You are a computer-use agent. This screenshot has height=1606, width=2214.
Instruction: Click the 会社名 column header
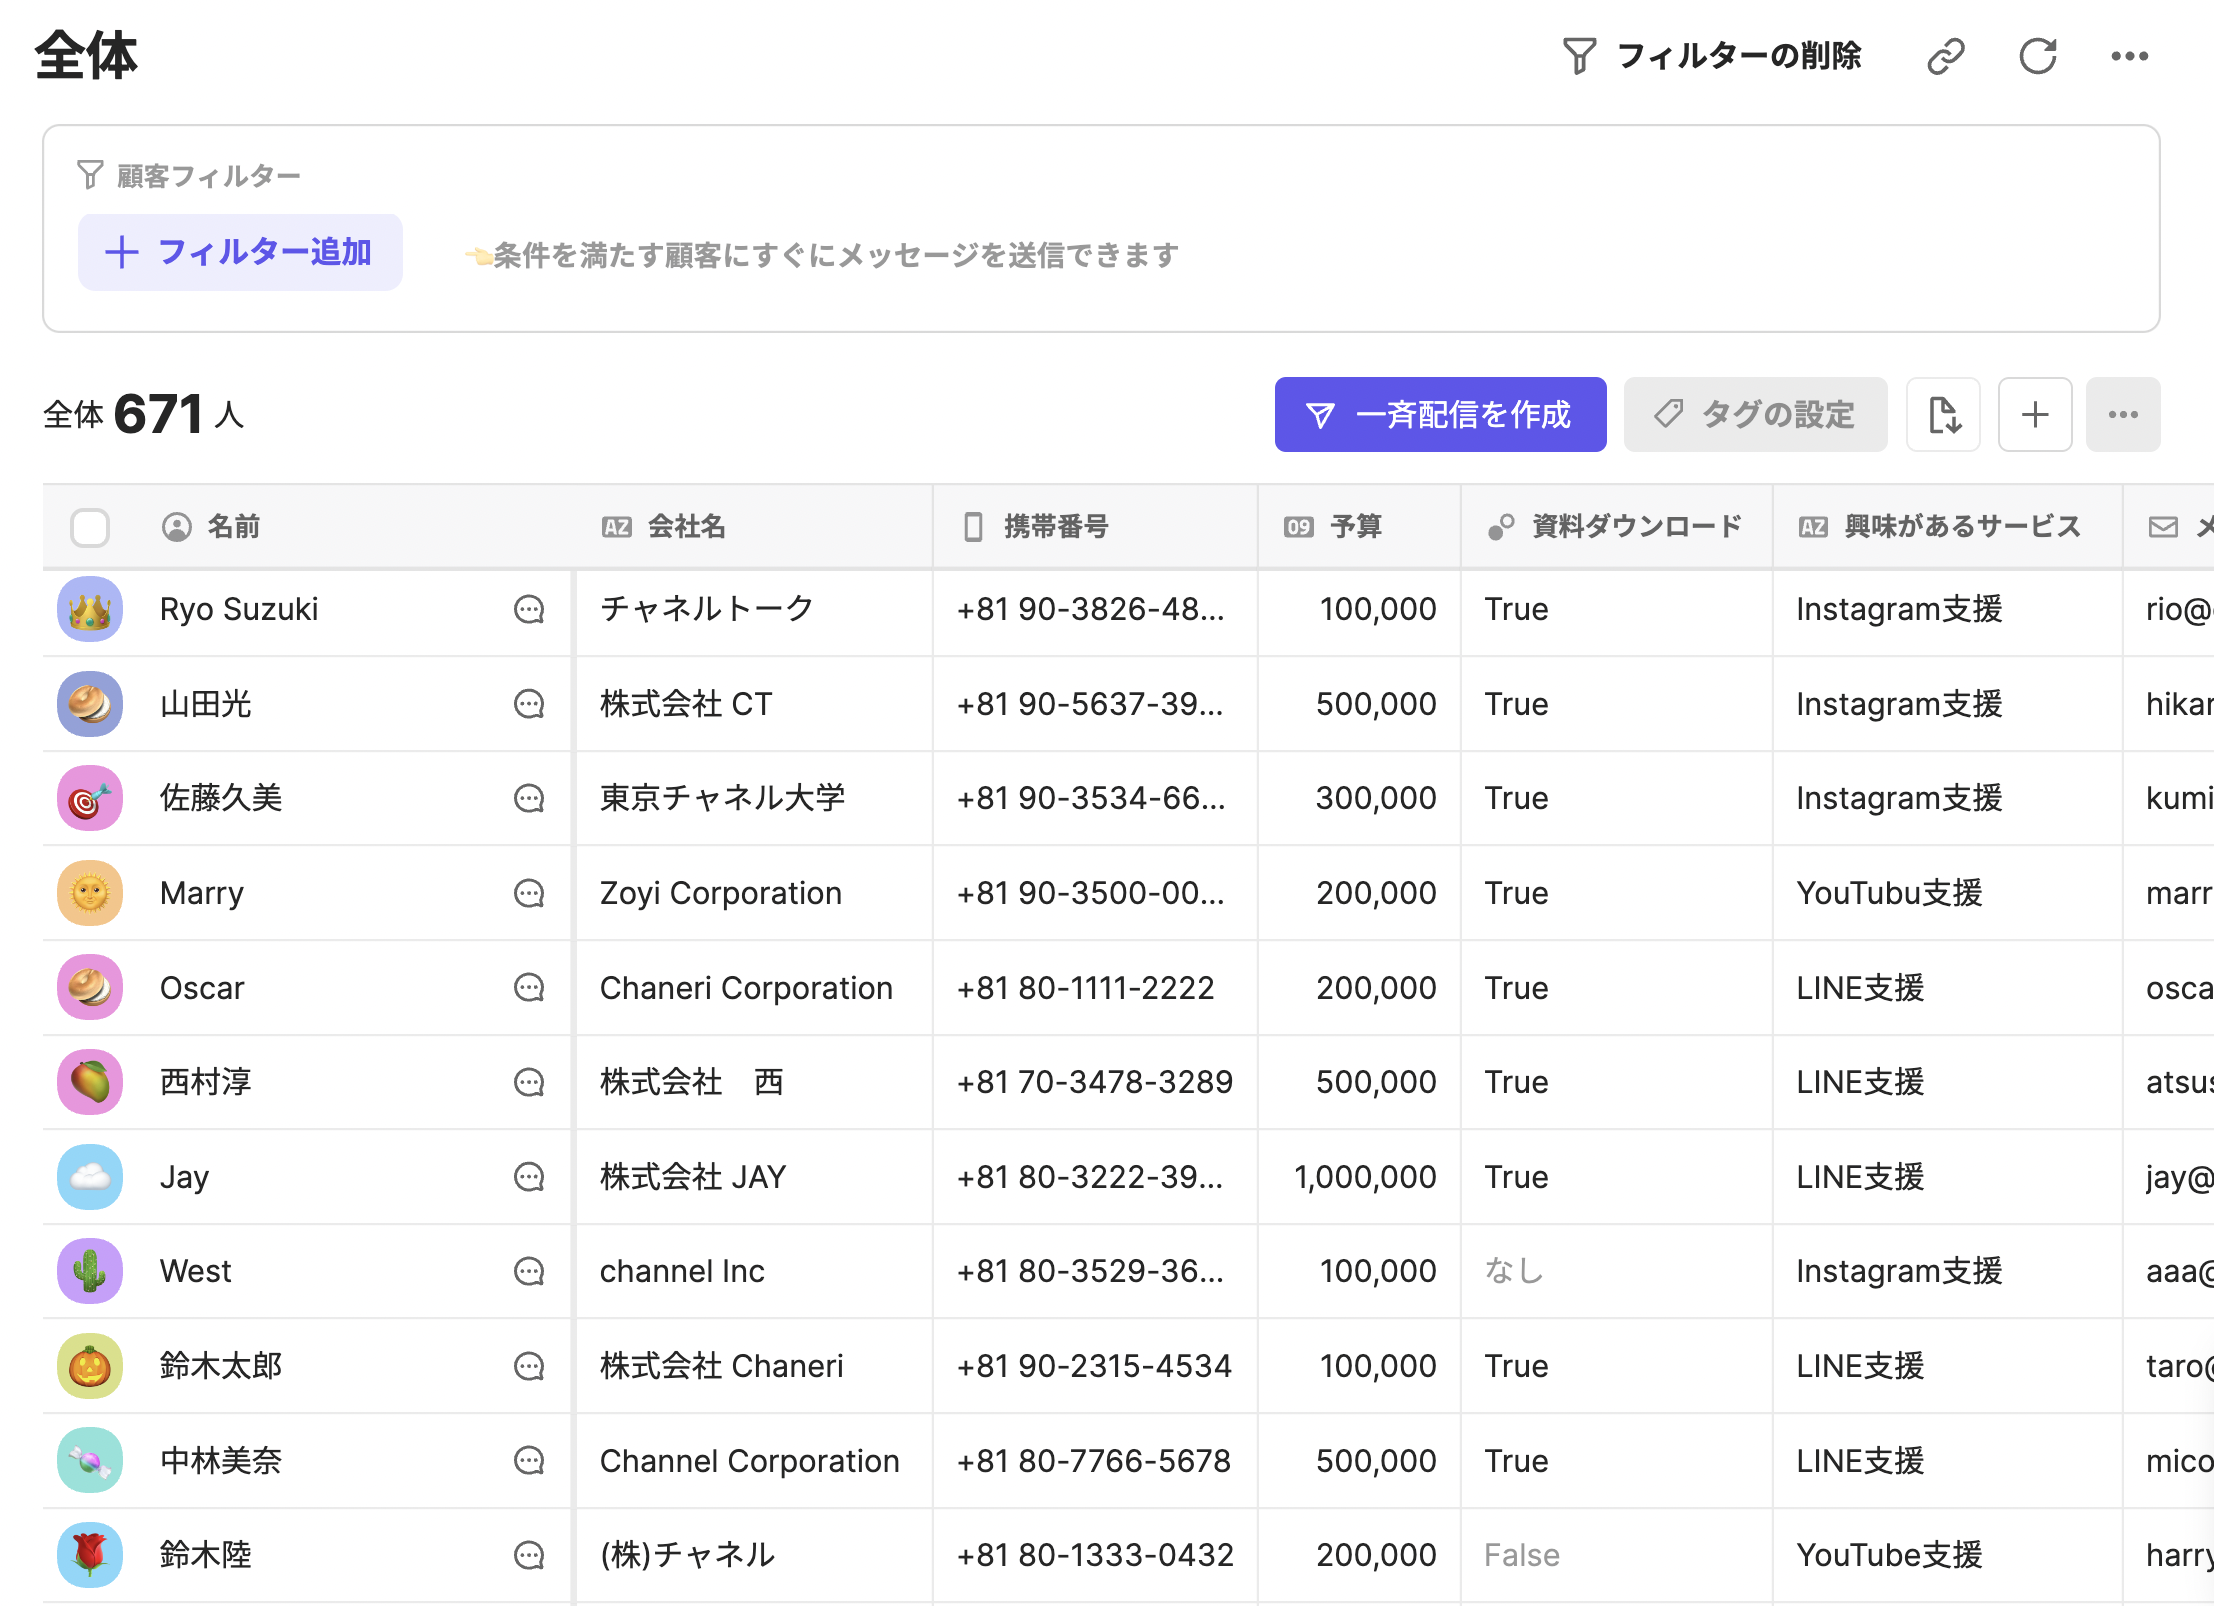pos(686,527)
